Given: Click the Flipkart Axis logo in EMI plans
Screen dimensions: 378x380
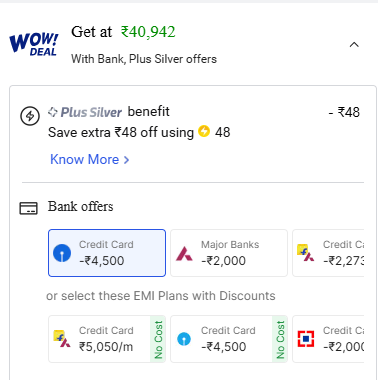Looking at the screenshot, I should coord(62,339).
